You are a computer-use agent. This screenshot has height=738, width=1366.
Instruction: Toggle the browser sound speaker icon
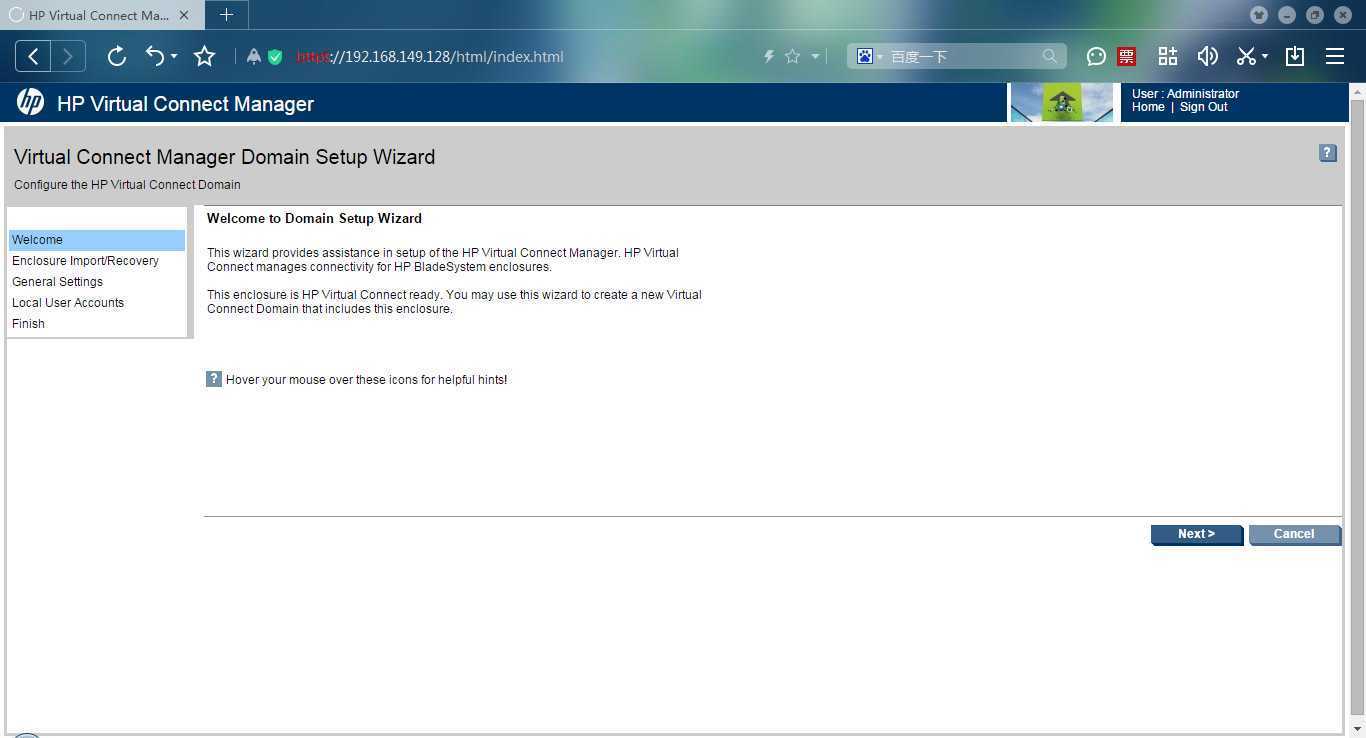click(1208, 56)
